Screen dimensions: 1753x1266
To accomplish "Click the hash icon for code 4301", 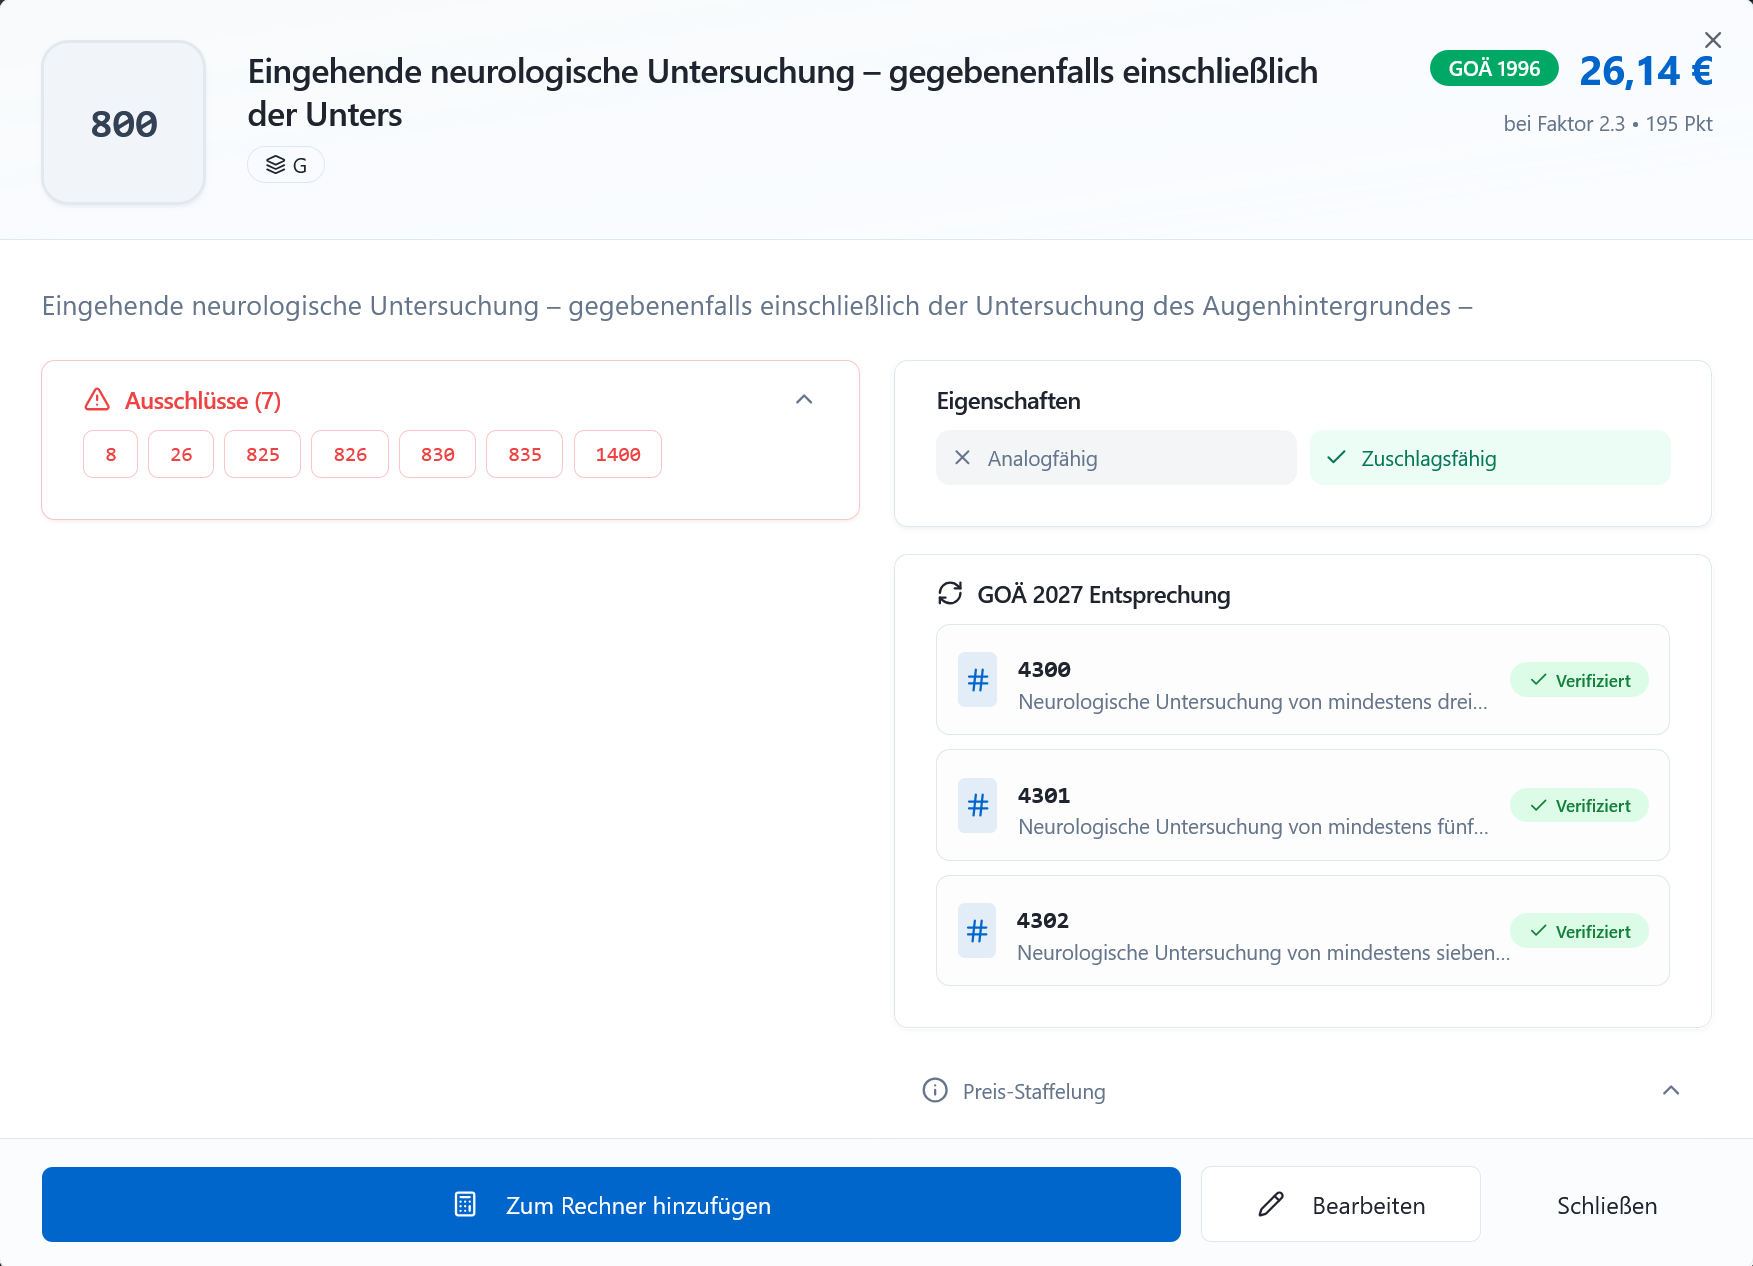I will (x=977, y=805).
